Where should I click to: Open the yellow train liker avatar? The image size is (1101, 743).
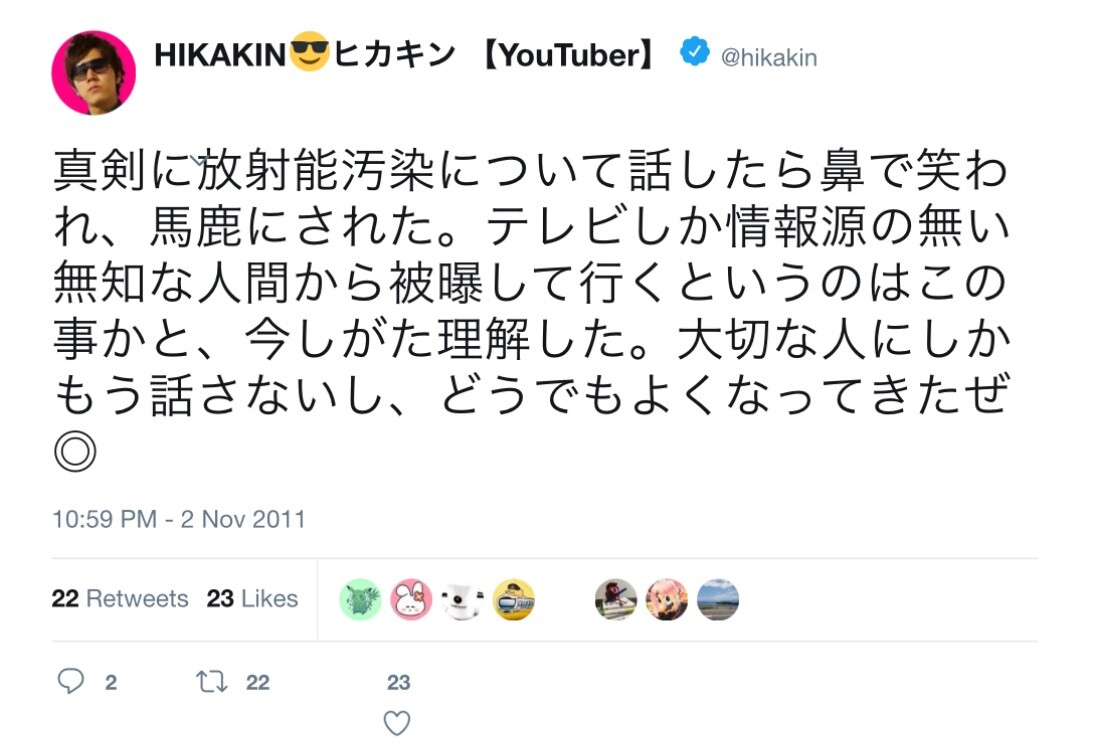click(x=514, y=600)
